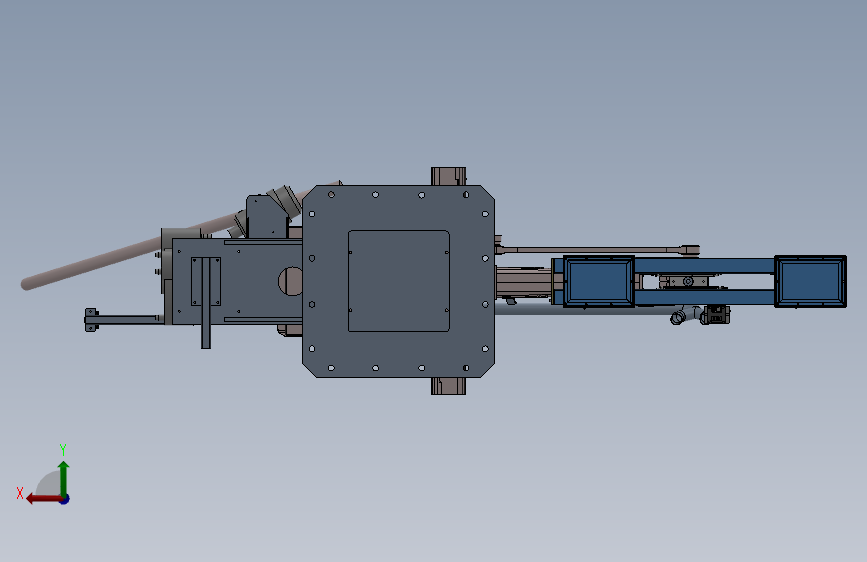Screen dimensions: 867x562
Task: Click the 'Y' axis label
Action: tap(63, 449)
